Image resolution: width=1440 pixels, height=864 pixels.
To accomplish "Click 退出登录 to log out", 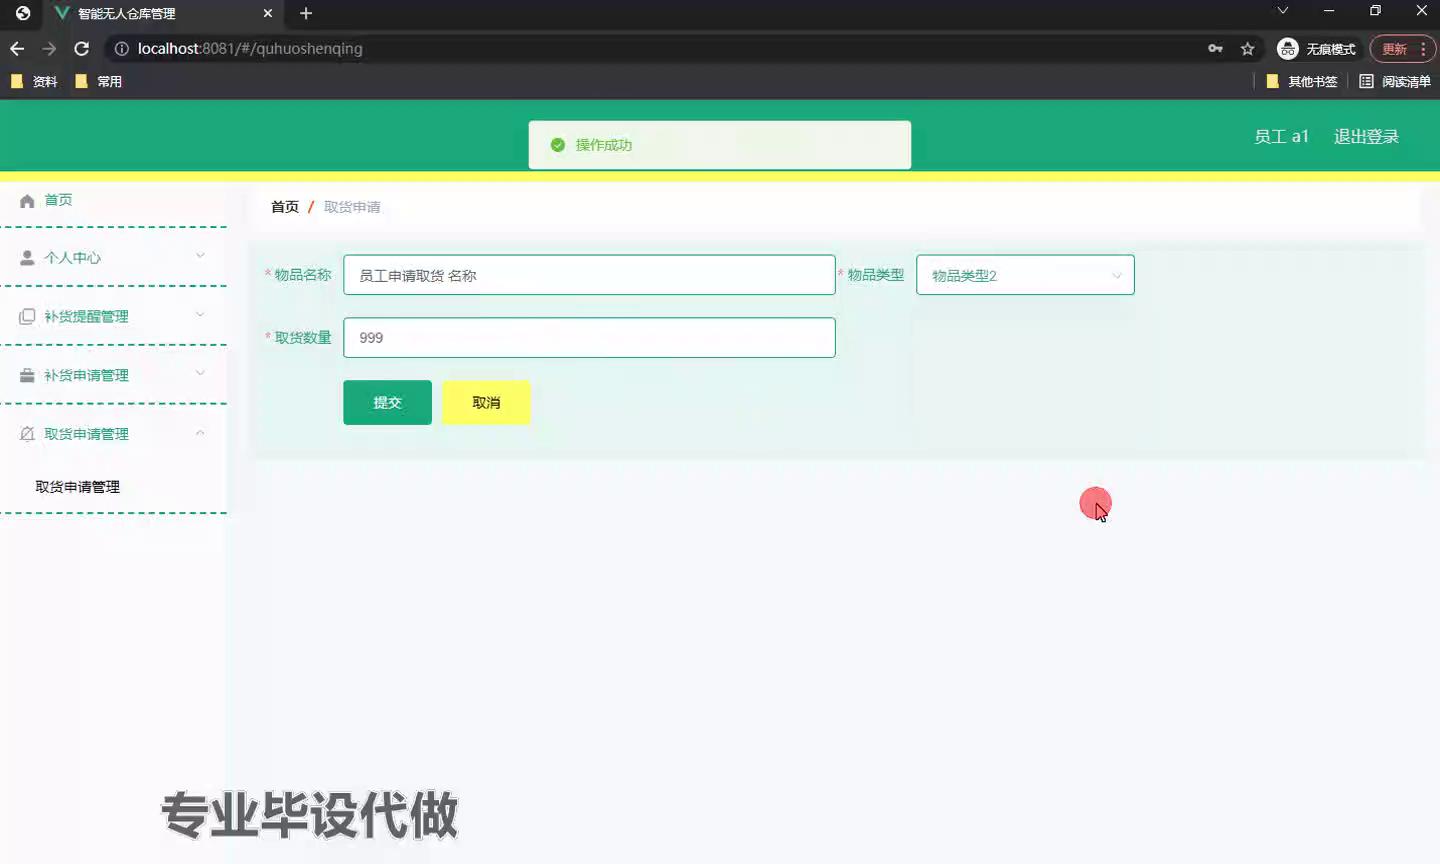I will [1366, 136].
